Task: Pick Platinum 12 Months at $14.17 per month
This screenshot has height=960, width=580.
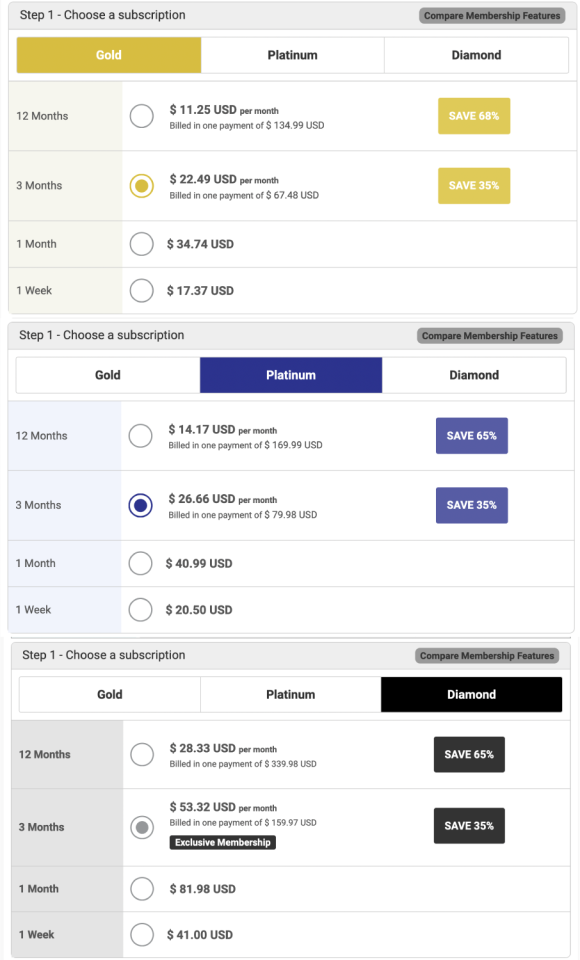Action: (140, 436)
